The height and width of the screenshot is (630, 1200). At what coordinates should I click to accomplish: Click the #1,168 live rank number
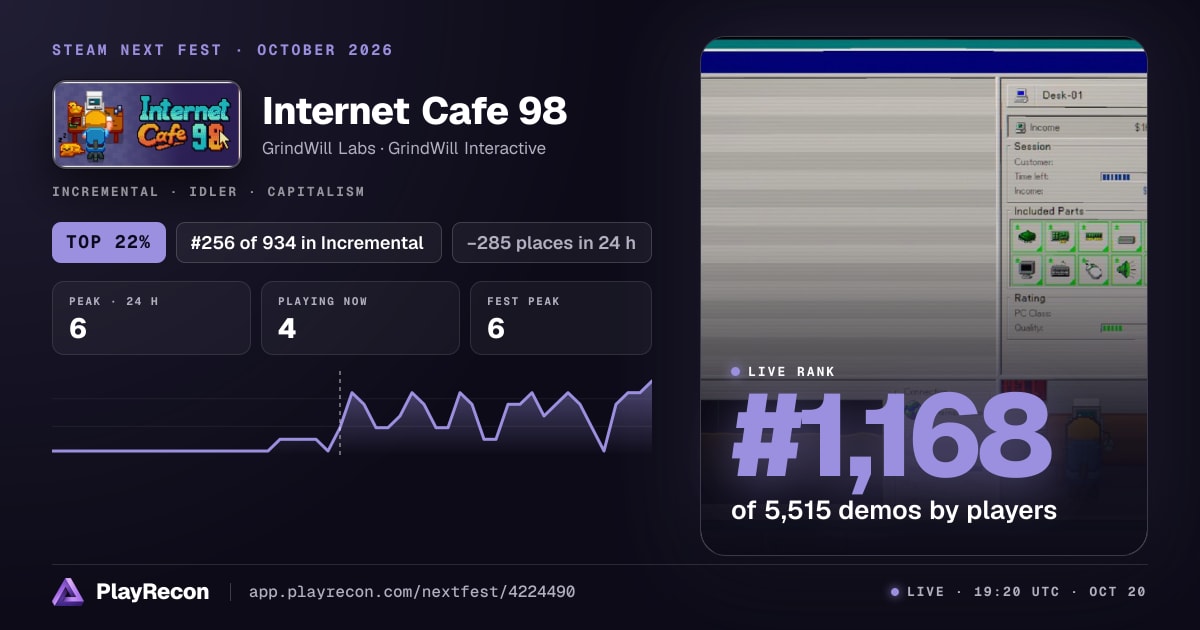click(x=891, y=437)
